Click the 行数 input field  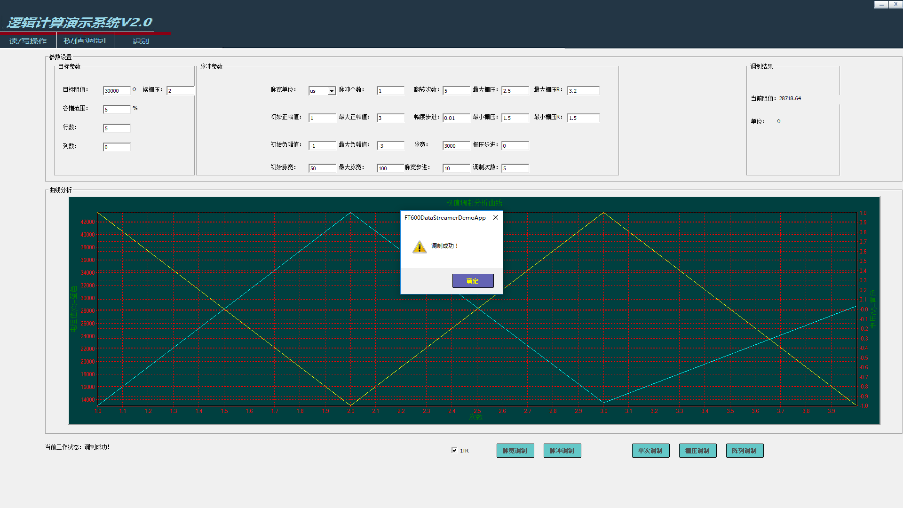click(117, 128)
